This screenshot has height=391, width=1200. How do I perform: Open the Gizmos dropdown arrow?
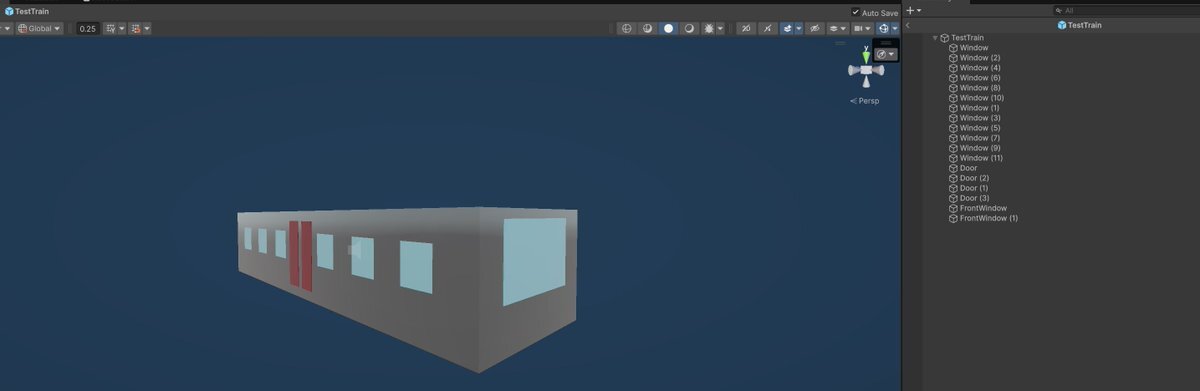click(895, 28)
